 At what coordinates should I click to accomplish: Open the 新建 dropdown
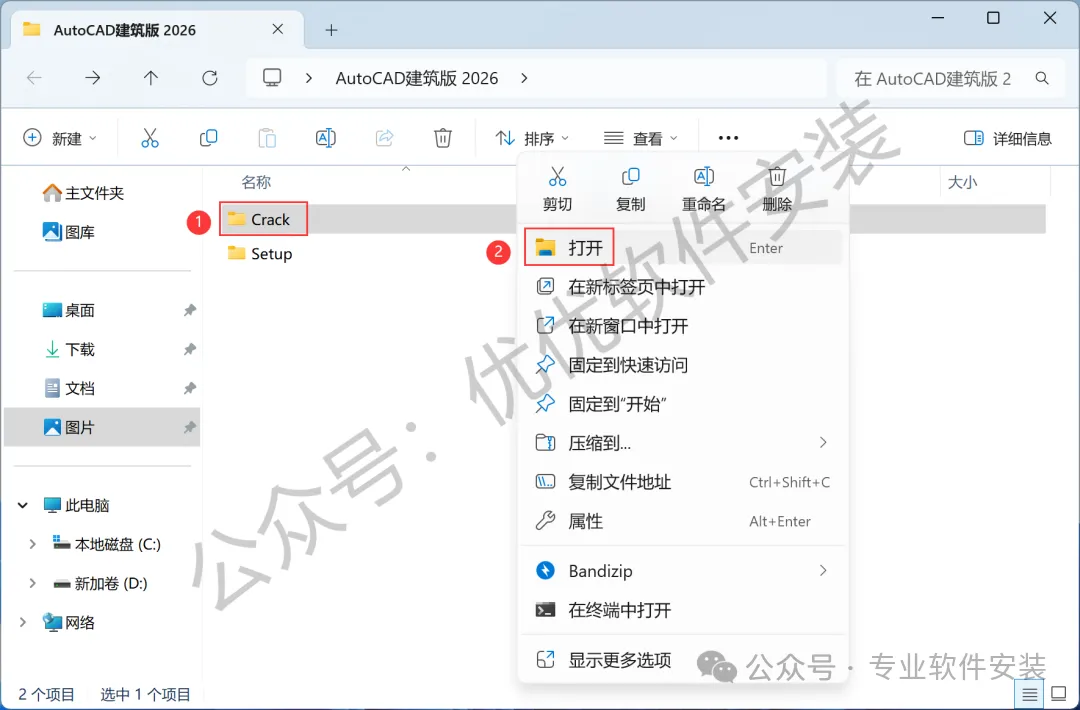tap(61, 138)
